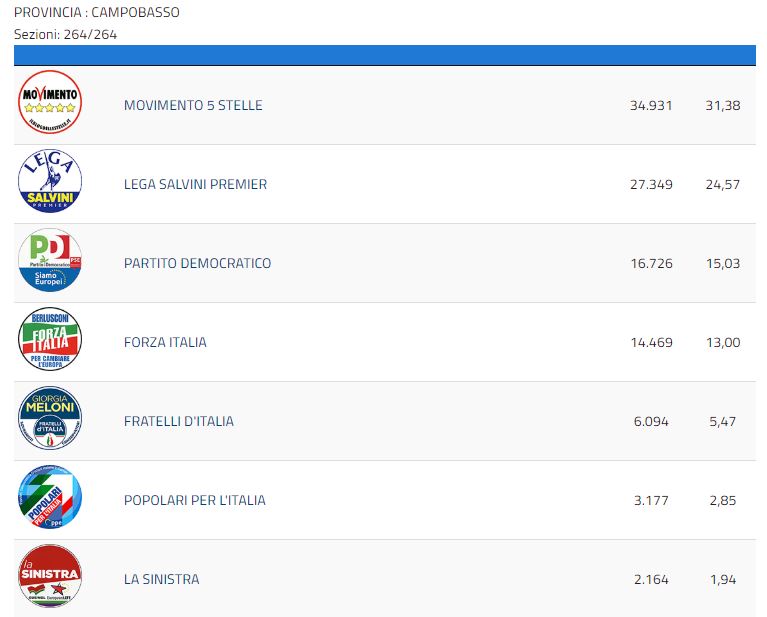Open the Giorgia Meloni Fratelli d'Italia logo
The height and width of the screenshot is (617, 767).
[x=50, y=418]
